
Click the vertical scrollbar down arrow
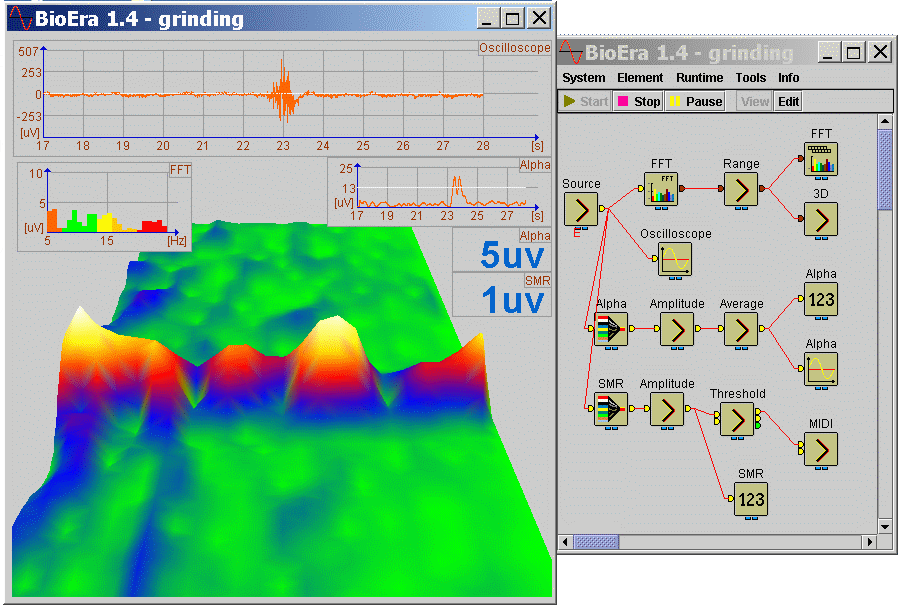[885, 526]
